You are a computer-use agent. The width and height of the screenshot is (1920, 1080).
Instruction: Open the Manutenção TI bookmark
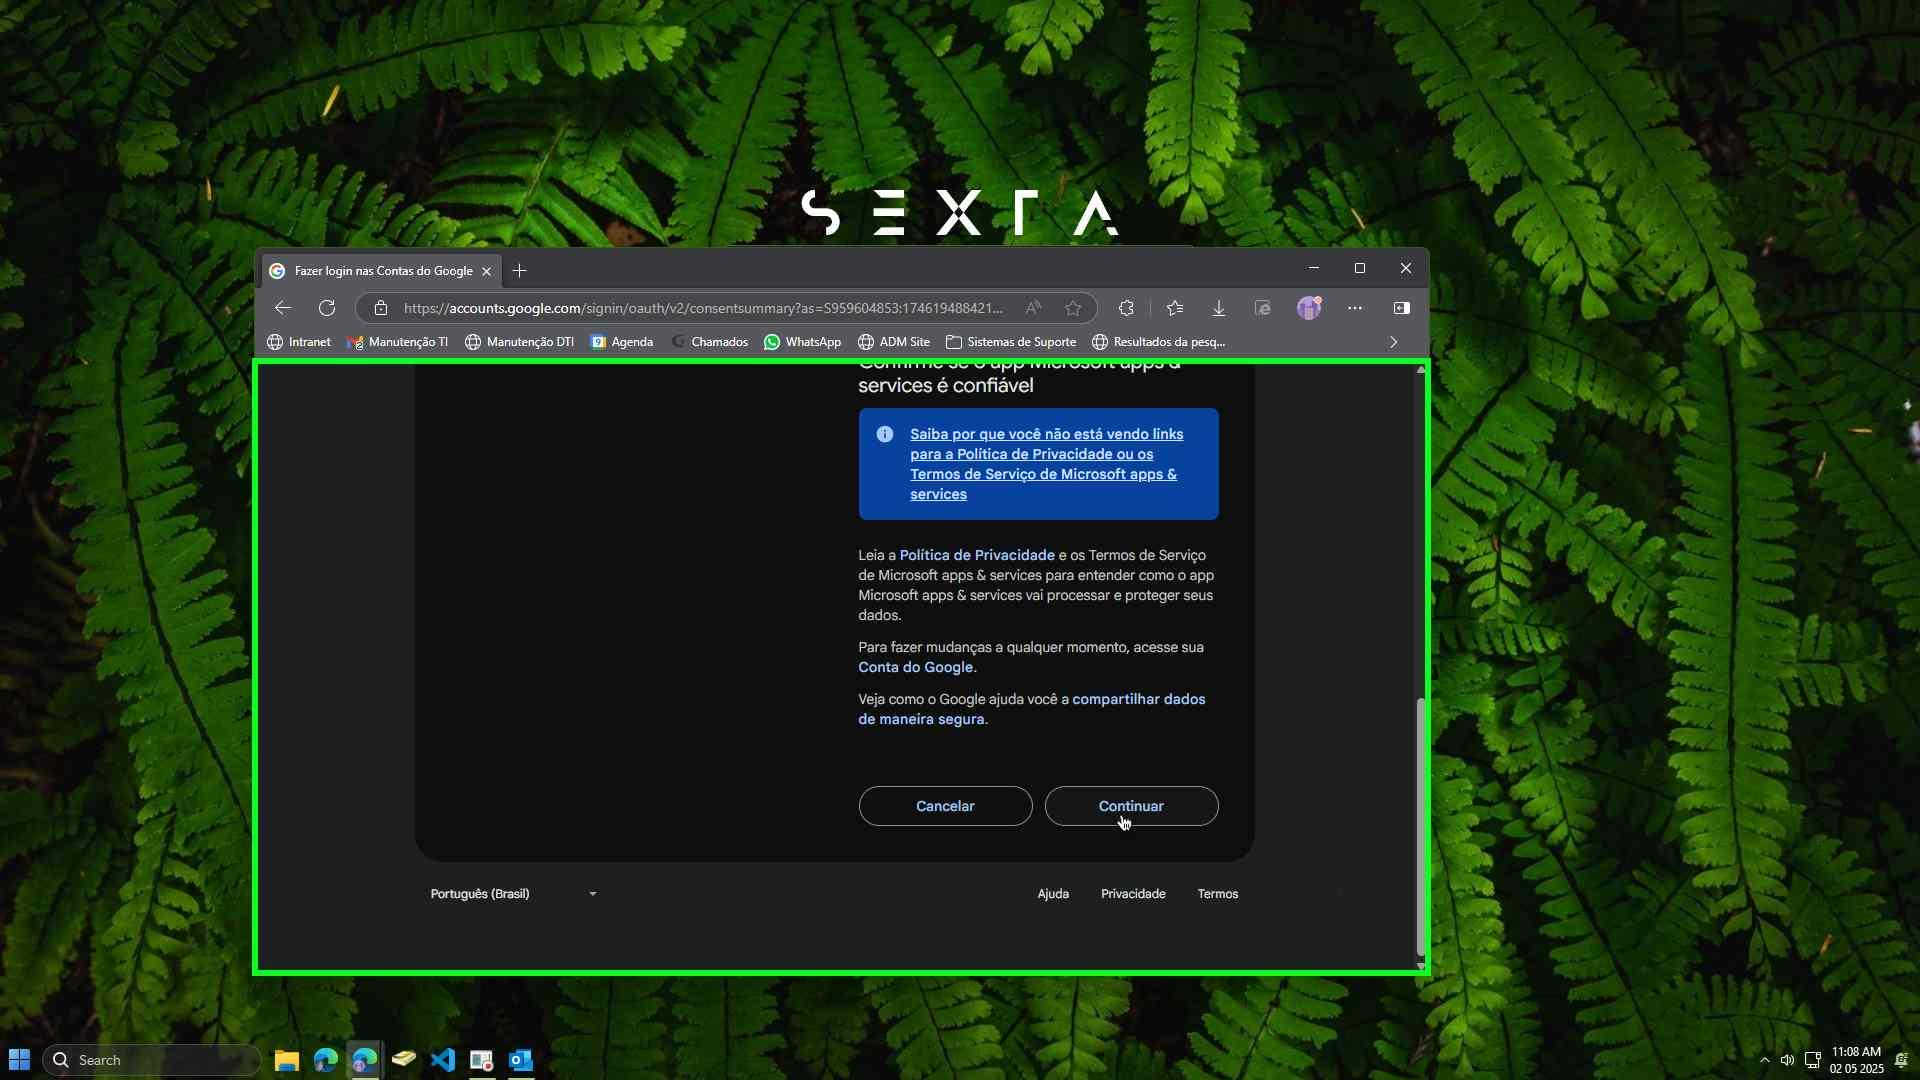(398, 342)
